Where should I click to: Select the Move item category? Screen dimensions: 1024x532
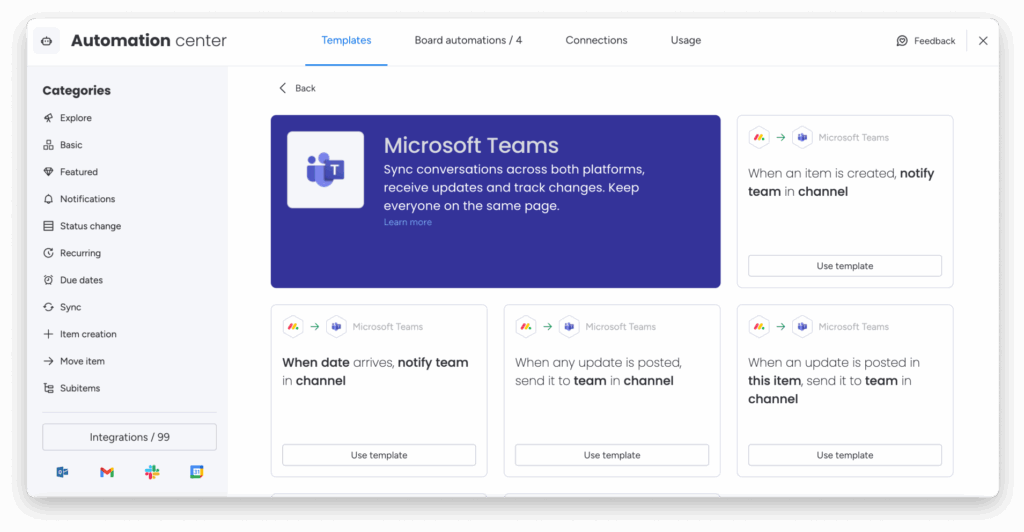click(x=82, y=361)
